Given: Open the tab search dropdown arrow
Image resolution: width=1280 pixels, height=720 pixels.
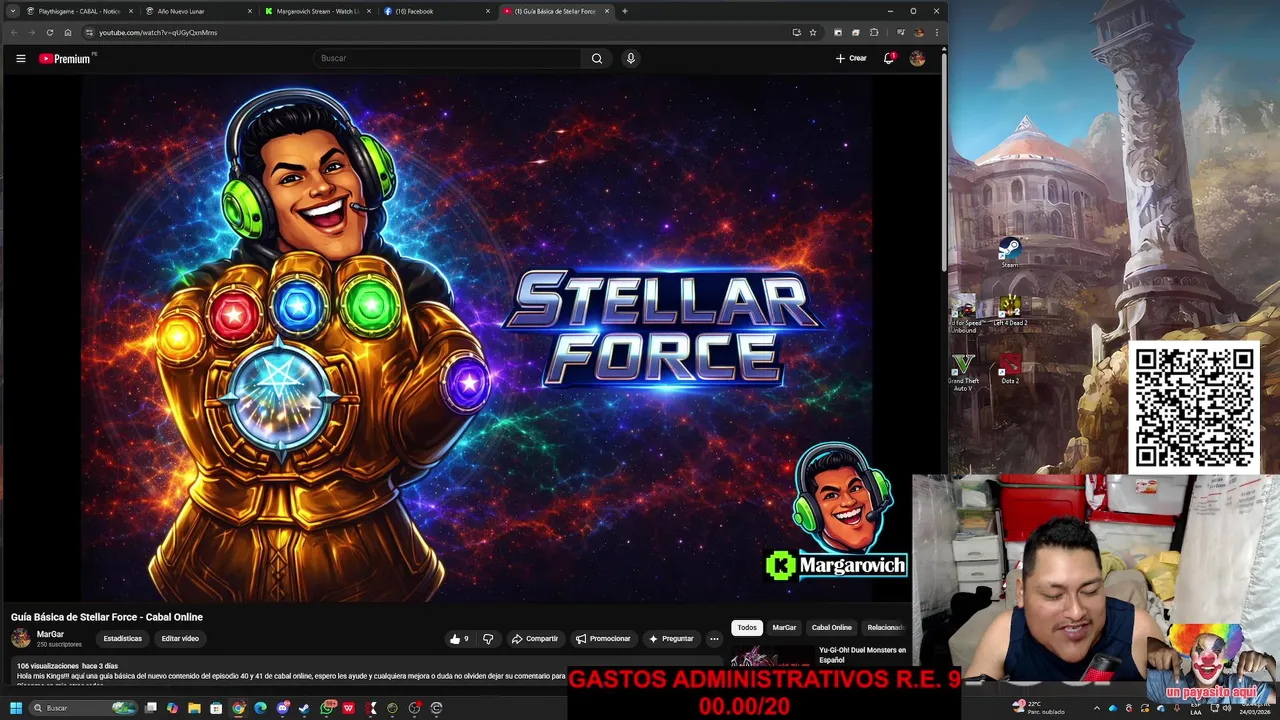Looking at the screenshot, I should (12, 11).
